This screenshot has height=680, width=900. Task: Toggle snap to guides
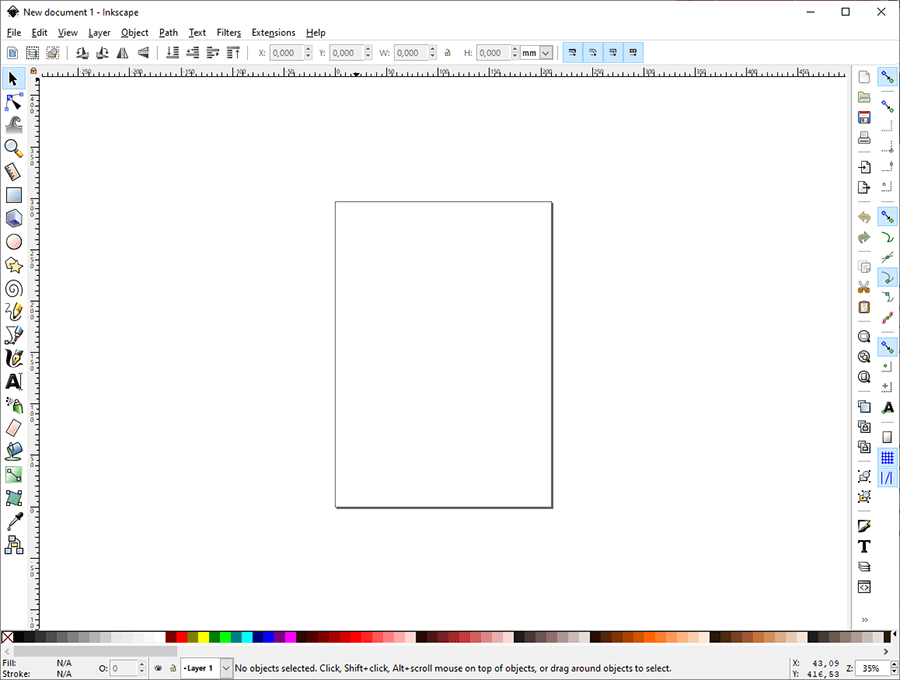tap(887, 477)
